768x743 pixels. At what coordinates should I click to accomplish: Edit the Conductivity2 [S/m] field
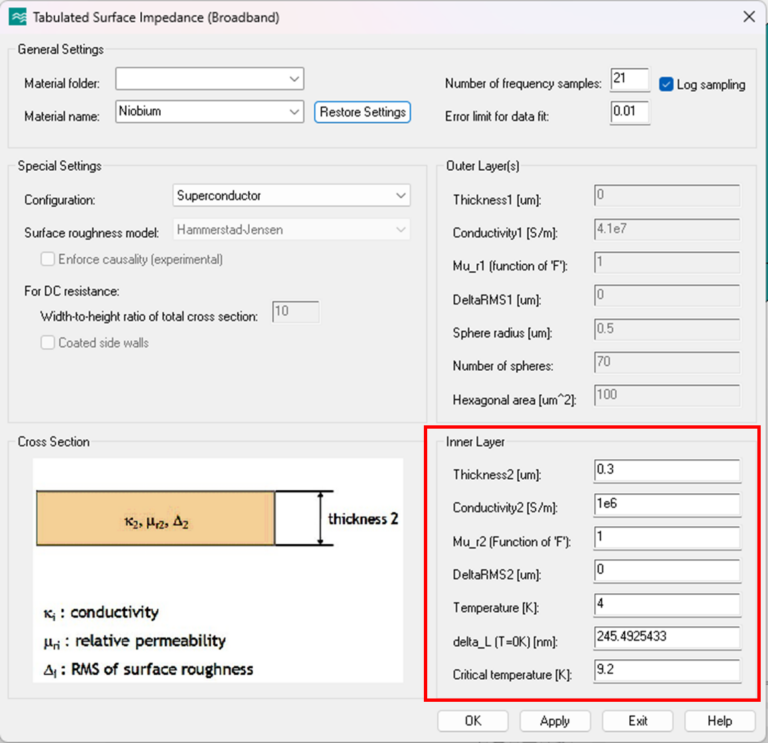coord(667,504)
